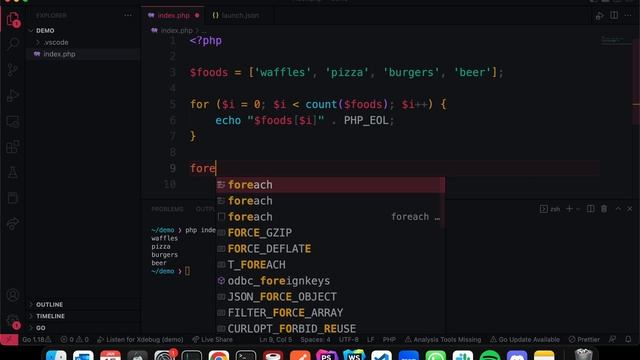Kill terminal with trash icon
This screenshot has width=640, height=360.
tap(604, 209)
